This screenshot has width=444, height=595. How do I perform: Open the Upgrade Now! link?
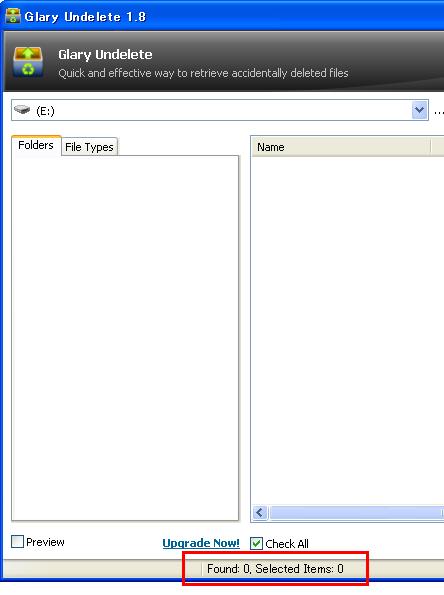point(201,543)
